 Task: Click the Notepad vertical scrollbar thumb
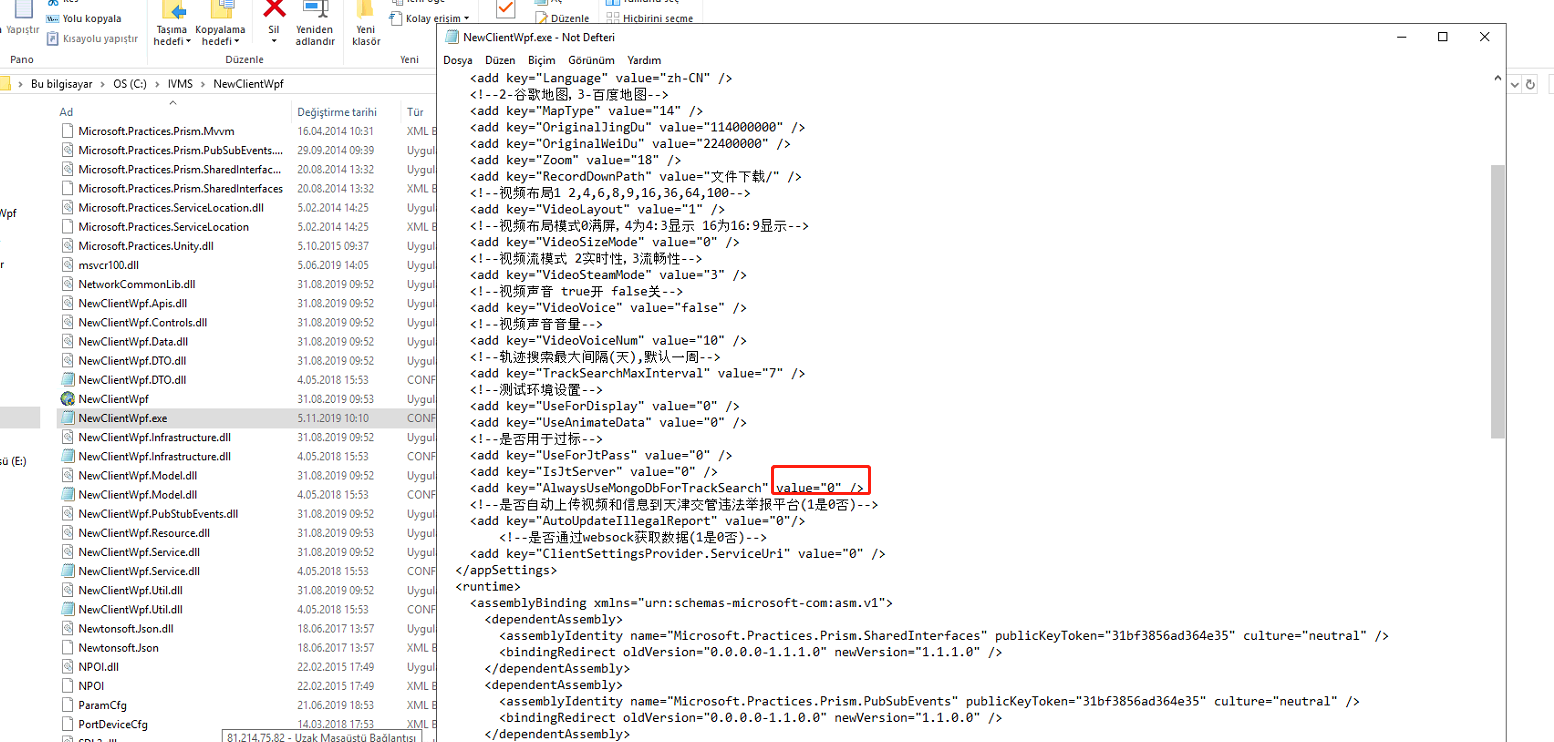1497,301
